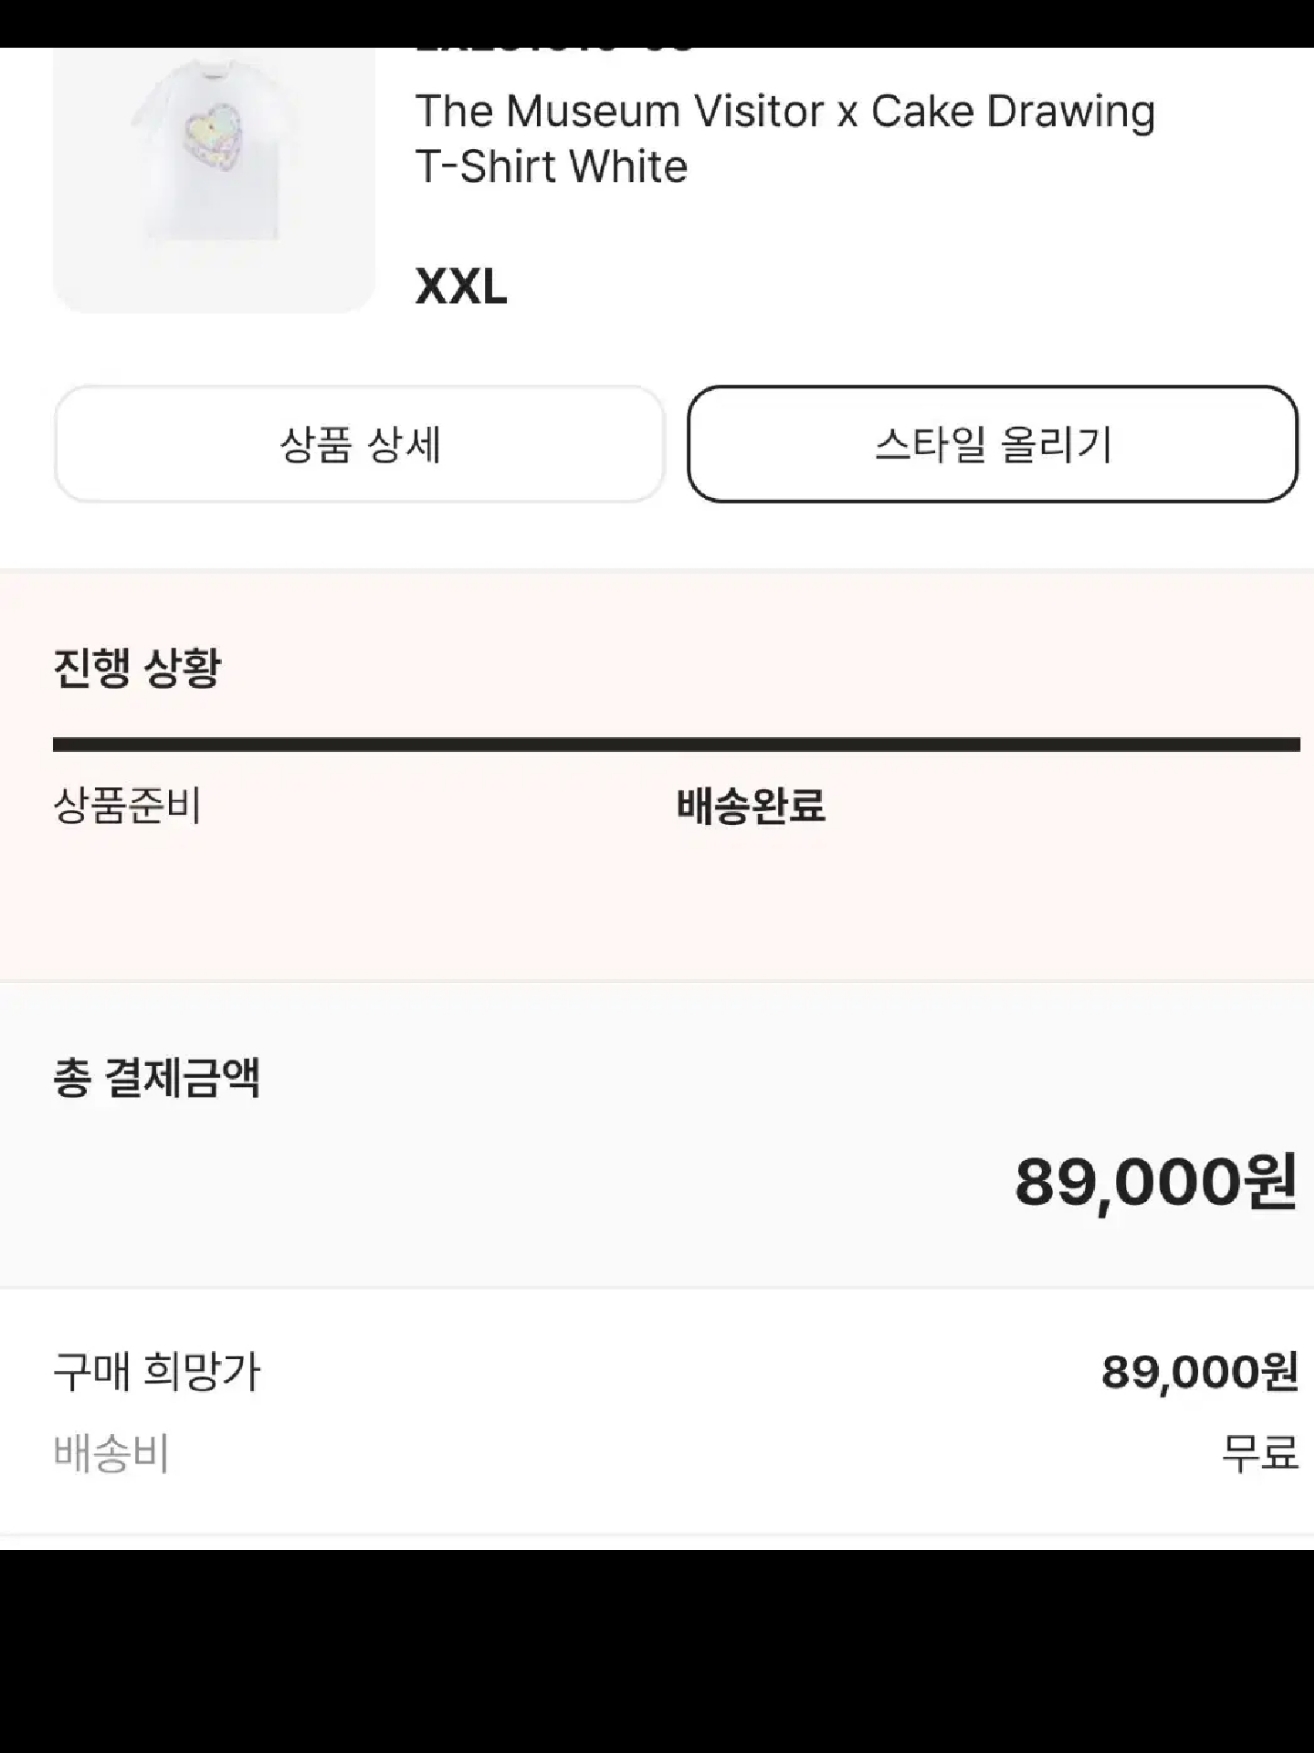Tap the large 89,000원 total amount

coord(1155,1181)
